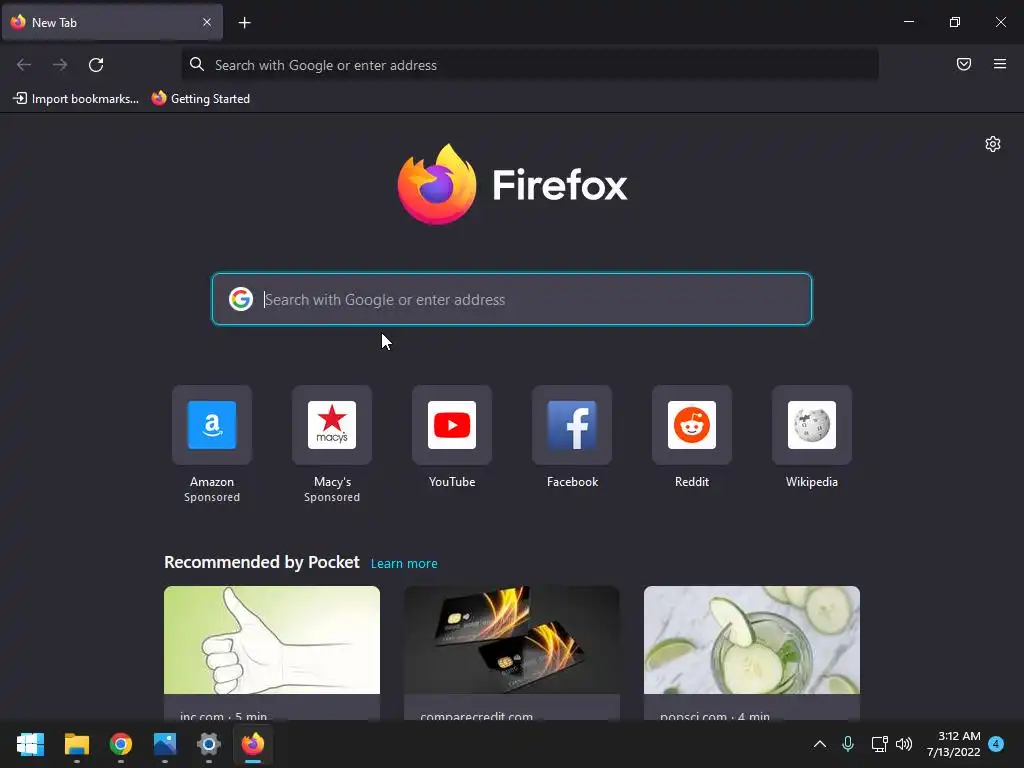Screen dimensions: 1024x768
Task: Open the thumbs-up inc.com article
Action: click(272, 653)
